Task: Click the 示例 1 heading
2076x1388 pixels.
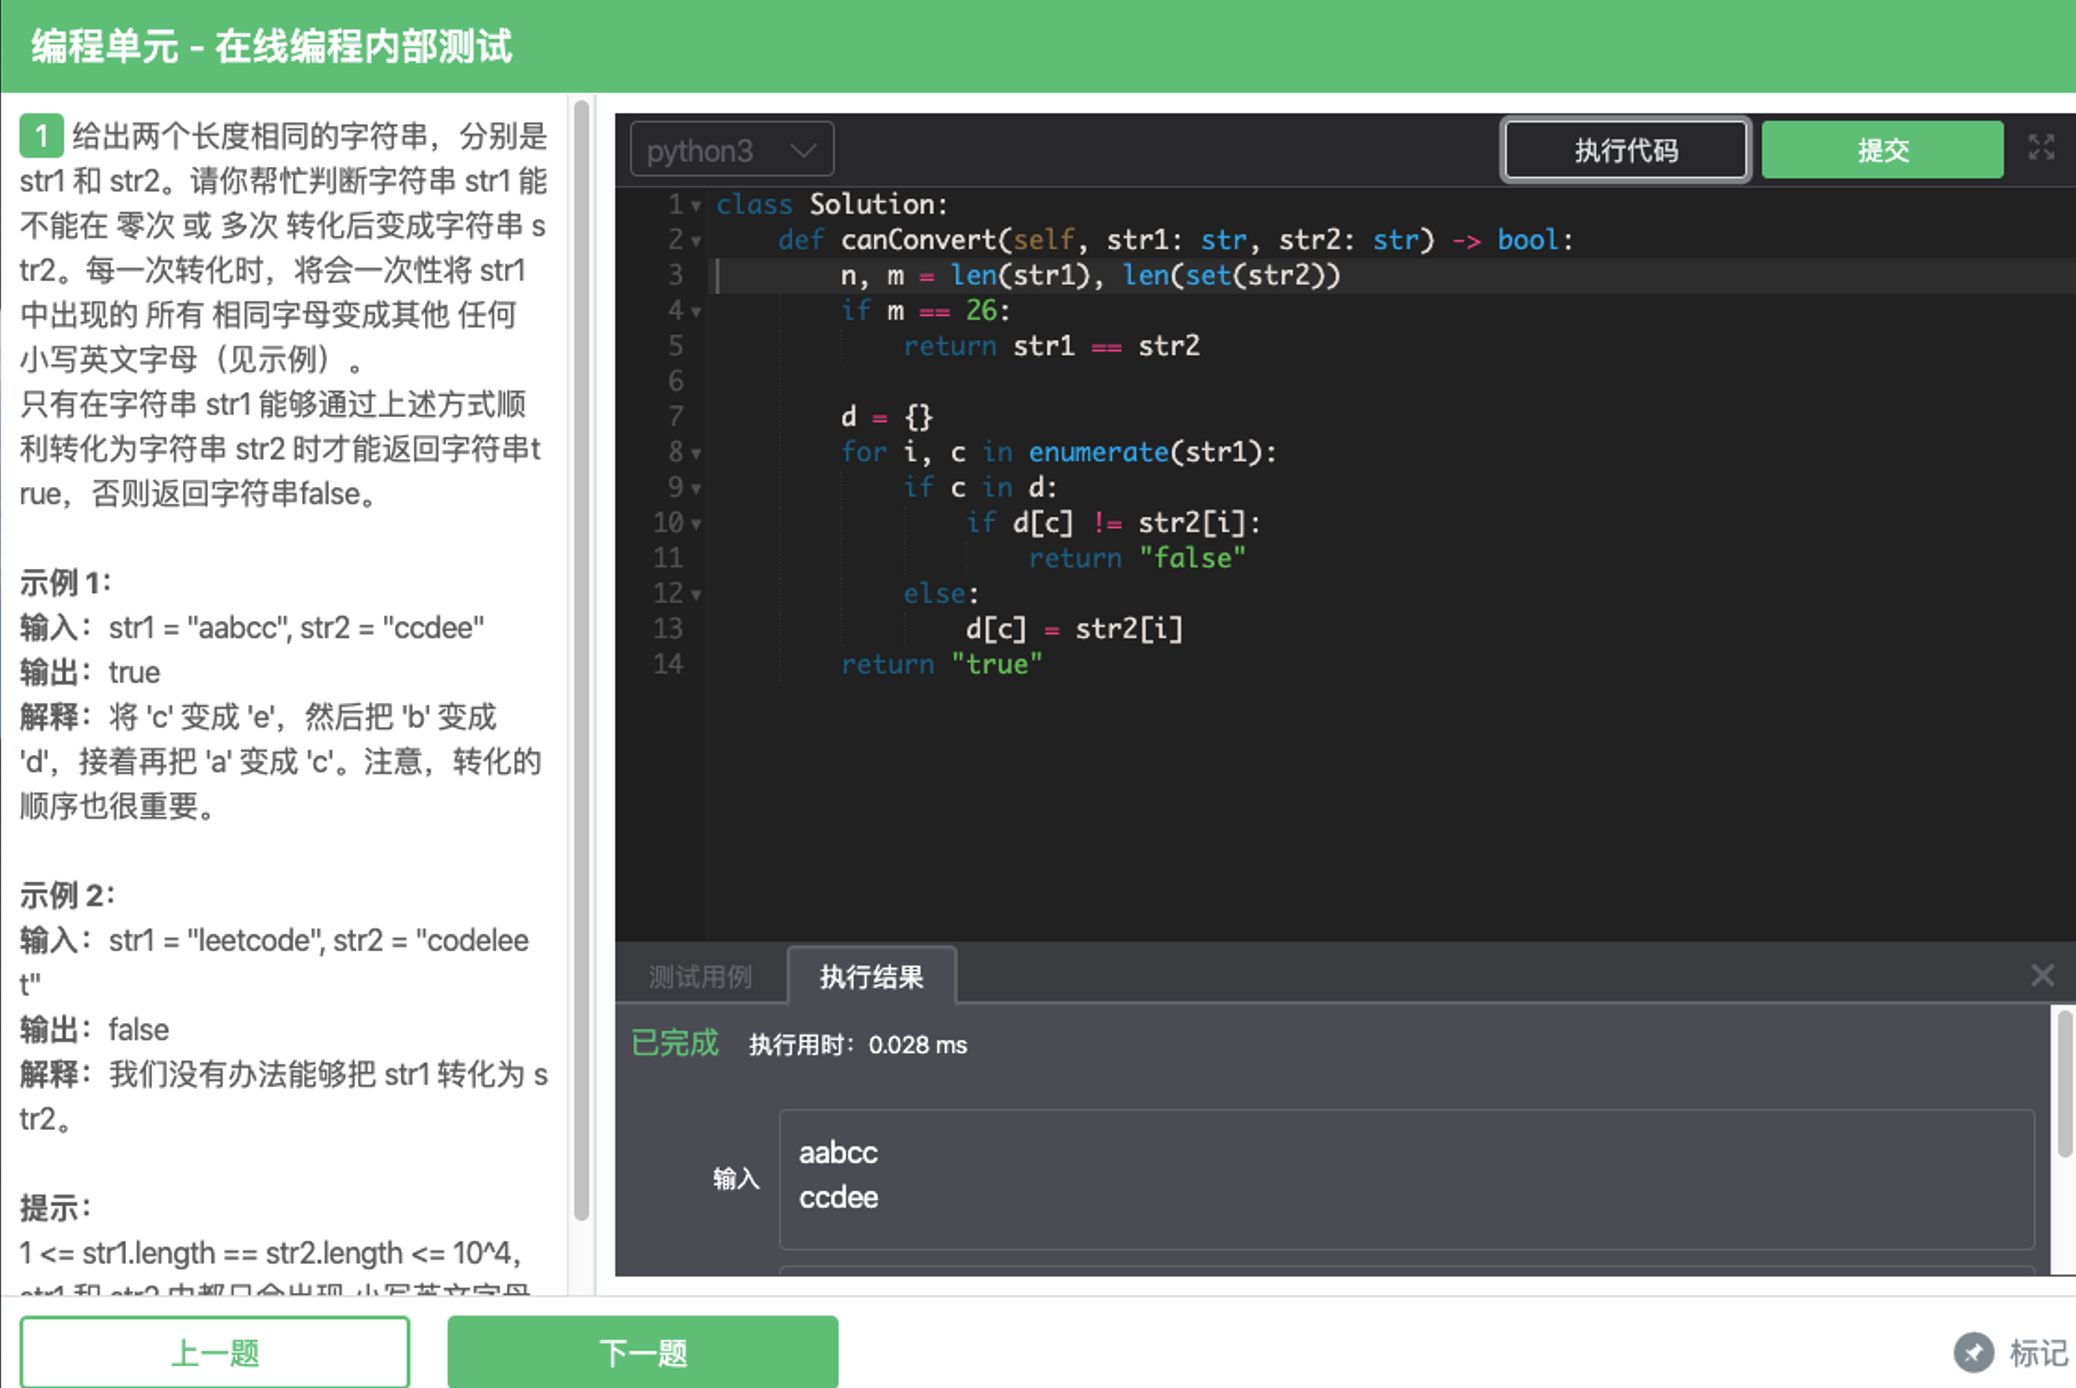Action: [65, 582]
